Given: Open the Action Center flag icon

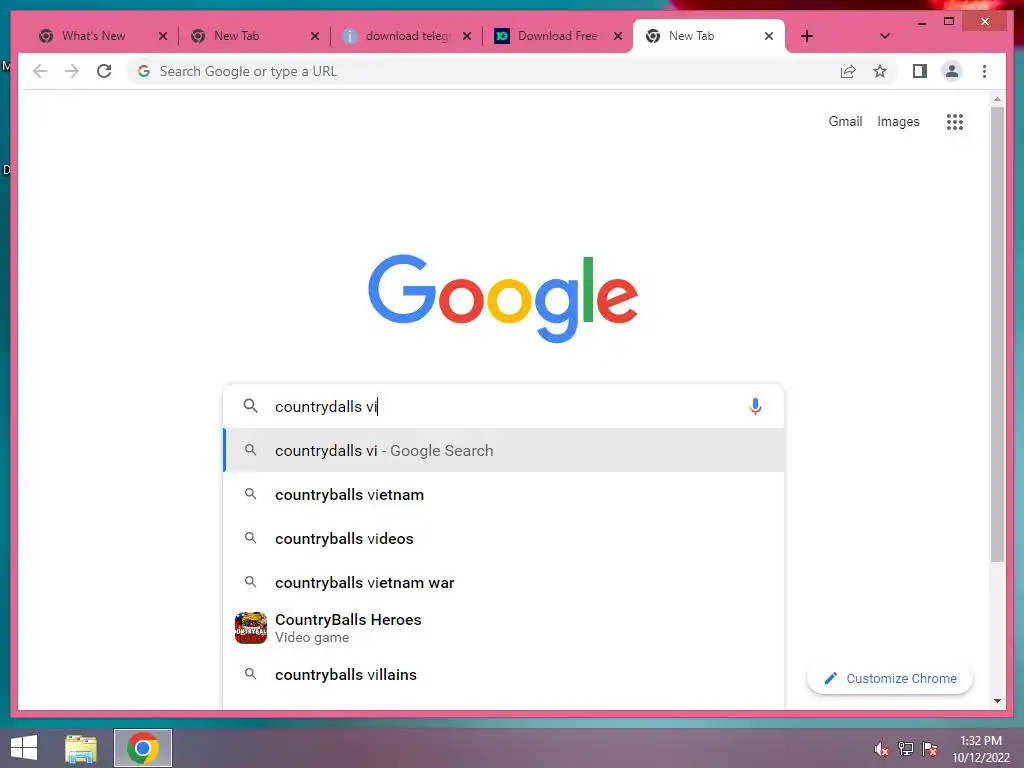Looking at the screenshot, I should pos(929,749).
